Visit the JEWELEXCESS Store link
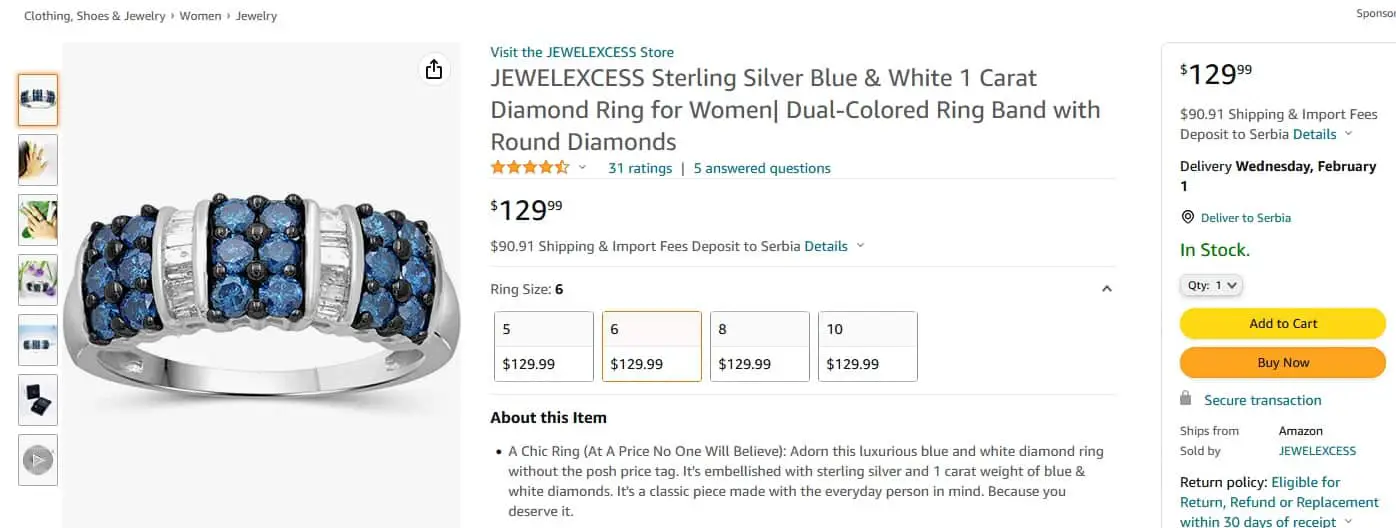Screen dimensions: 1396x528 582,52
